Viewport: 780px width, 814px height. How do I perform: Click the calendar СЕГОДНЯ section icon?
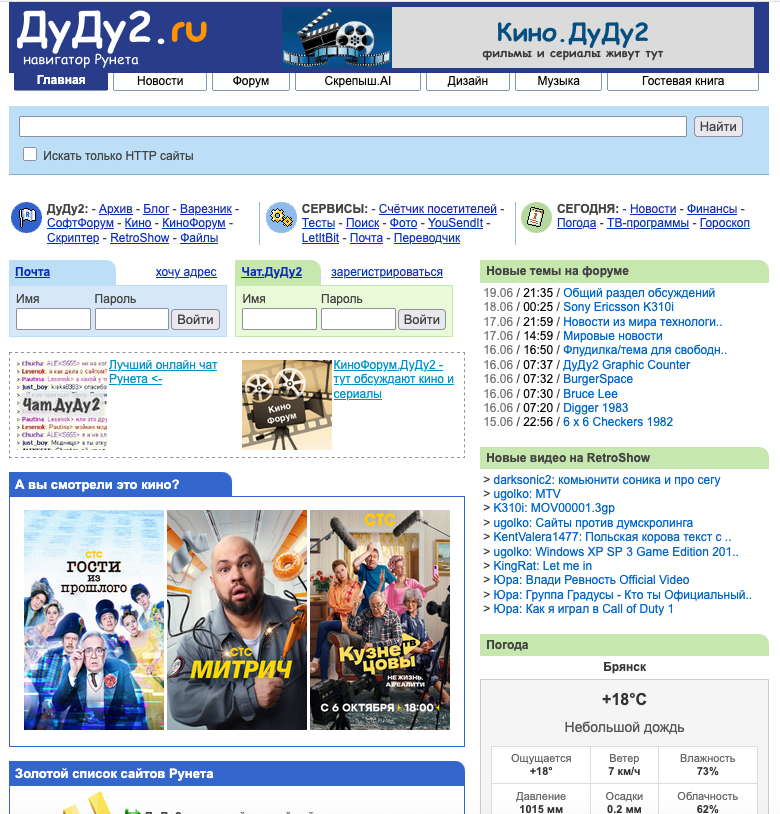(x=536, y=217)
